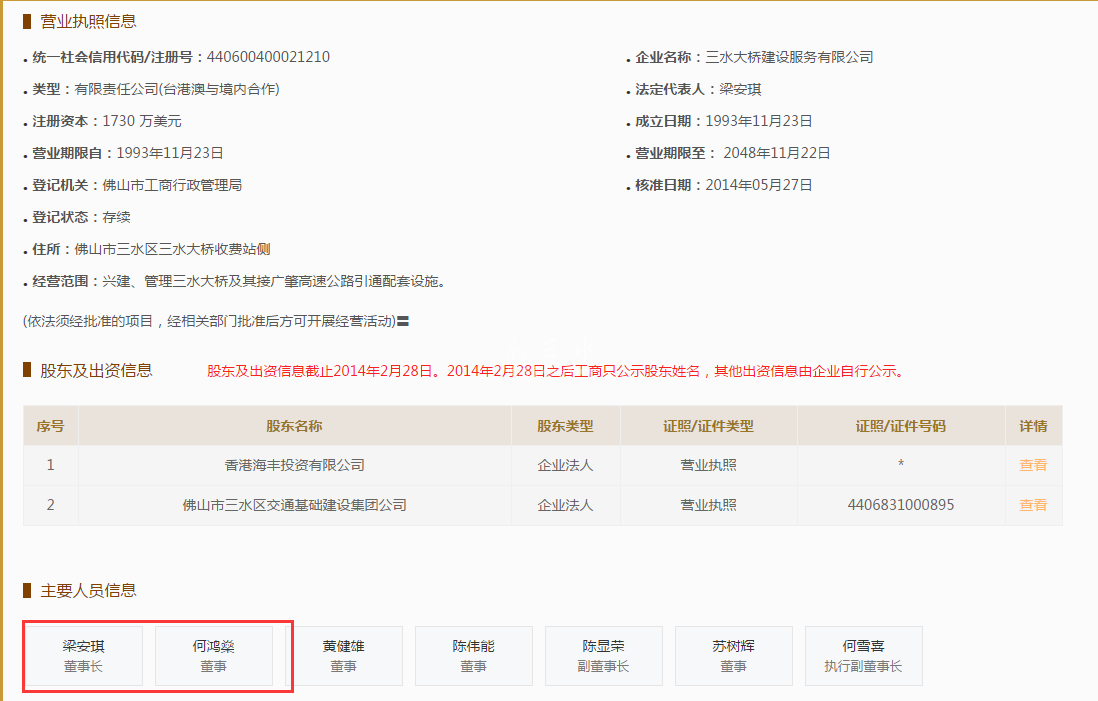Click the 股东类型 column header
Image resolution: width=1098 pixels, height=701 pixels.
565,426
